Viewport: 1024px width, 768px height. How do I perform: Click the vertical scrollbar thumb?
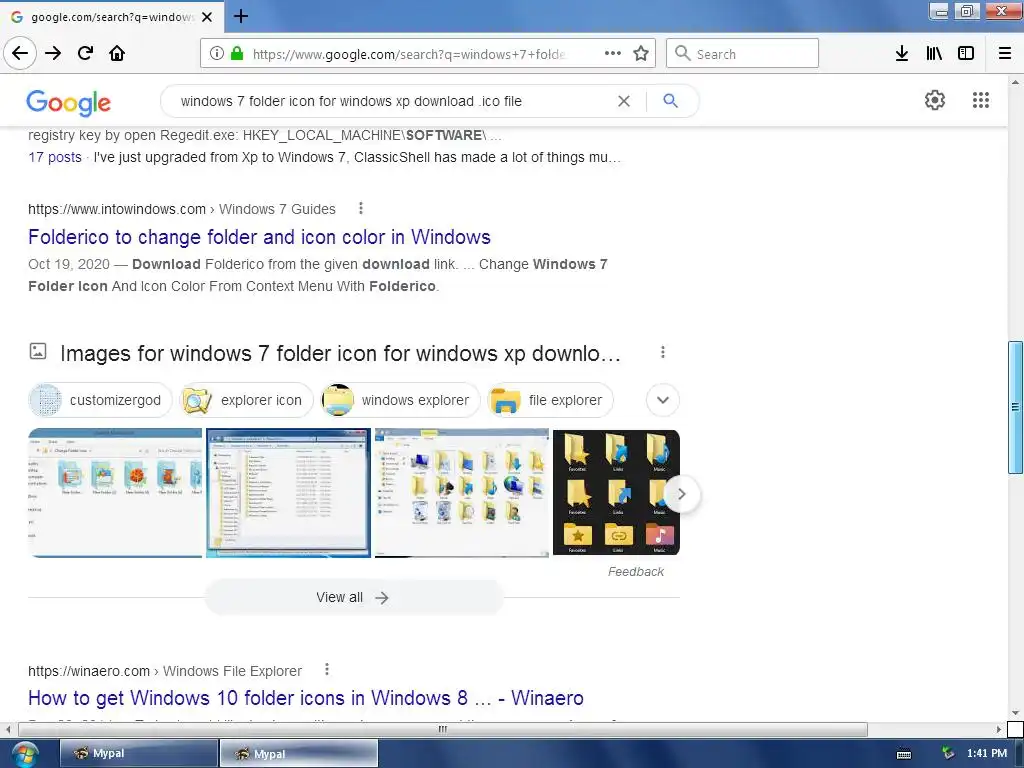tap(1015, 407)
